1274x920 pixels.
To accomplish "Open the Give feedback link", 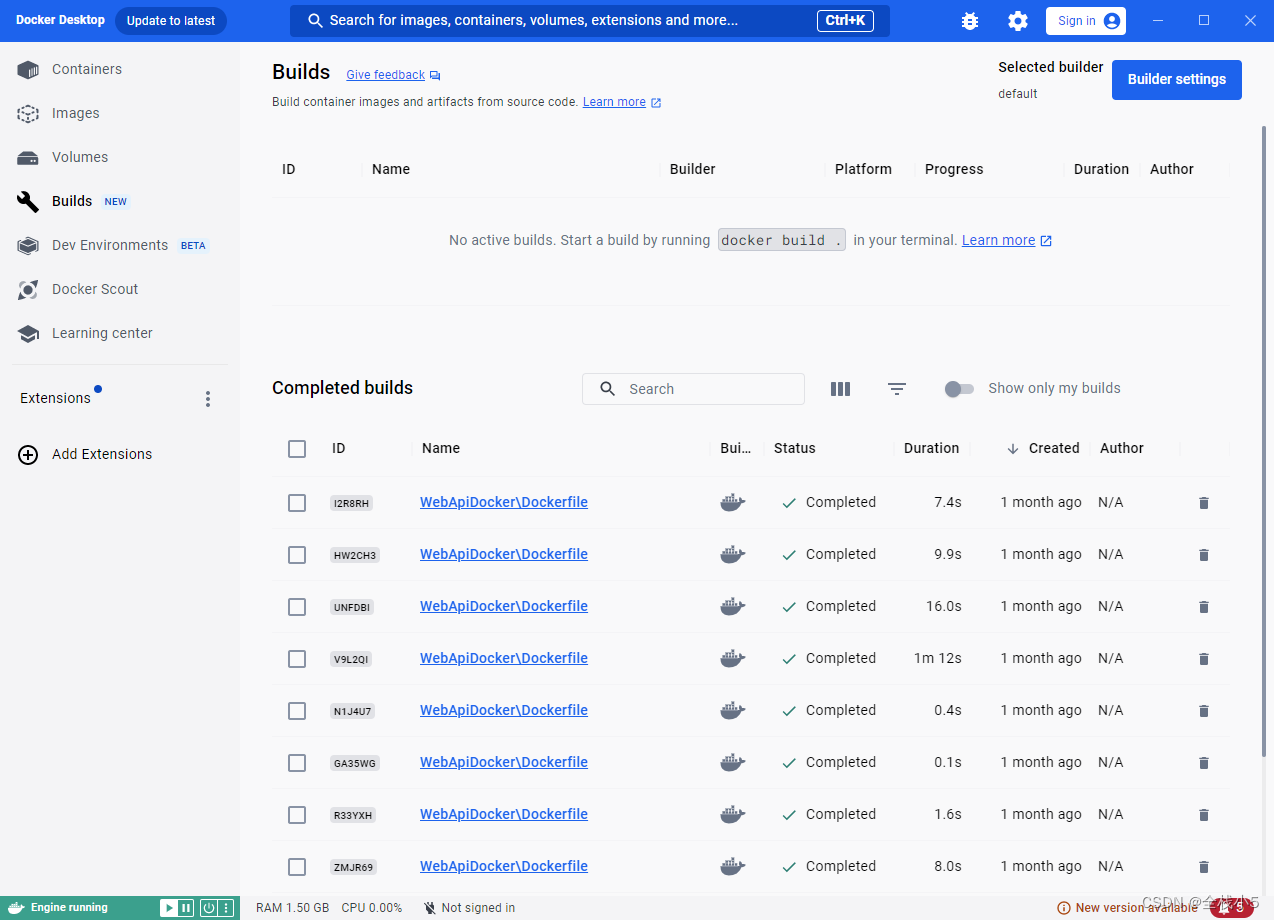I will [x=386, y=76].
